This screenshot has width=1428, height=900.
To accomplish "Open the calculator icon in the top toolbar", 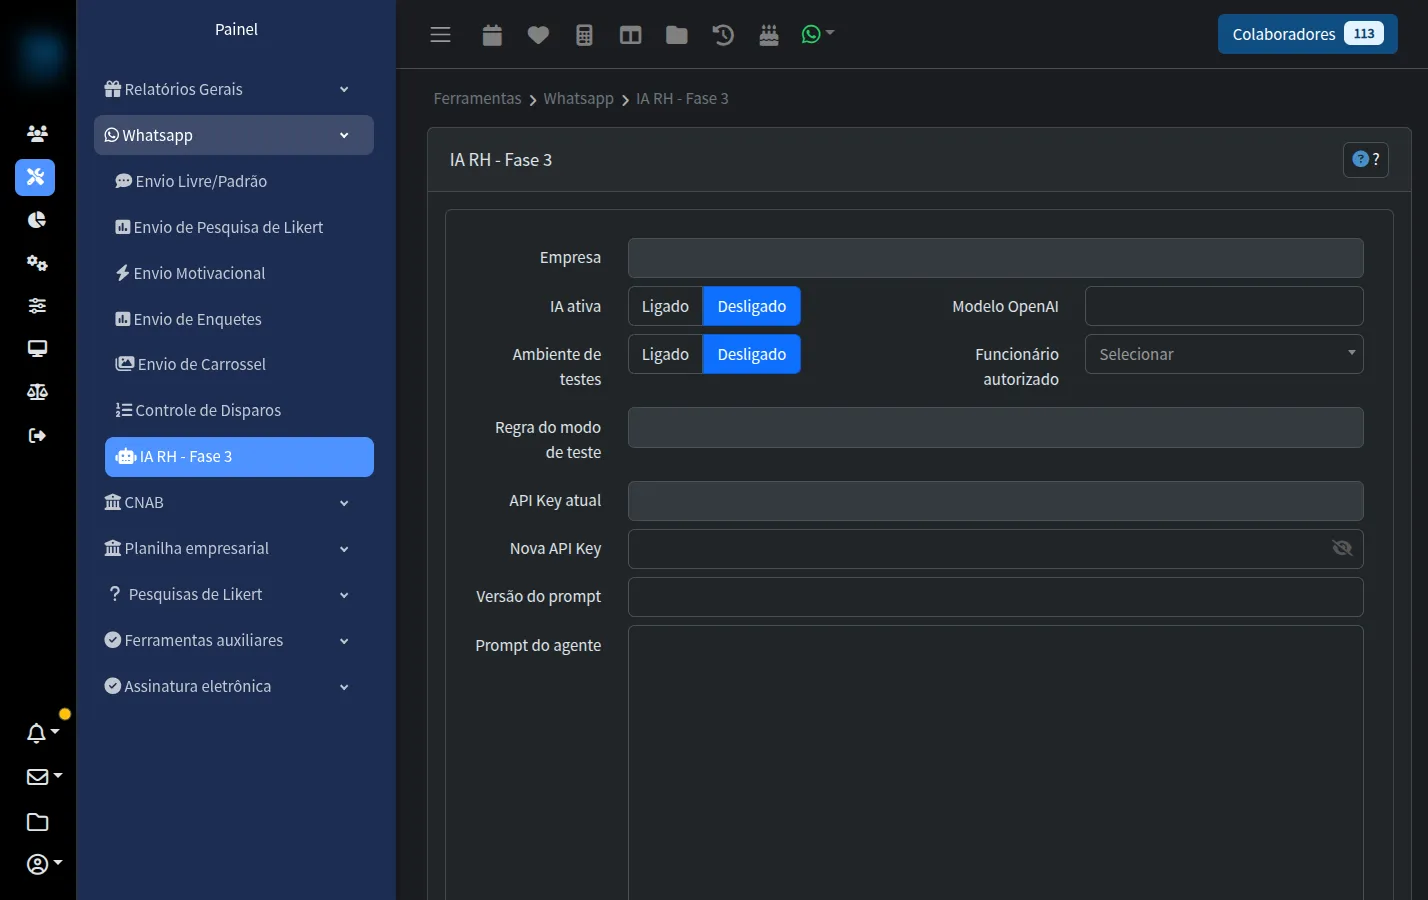I will [585, 35].
